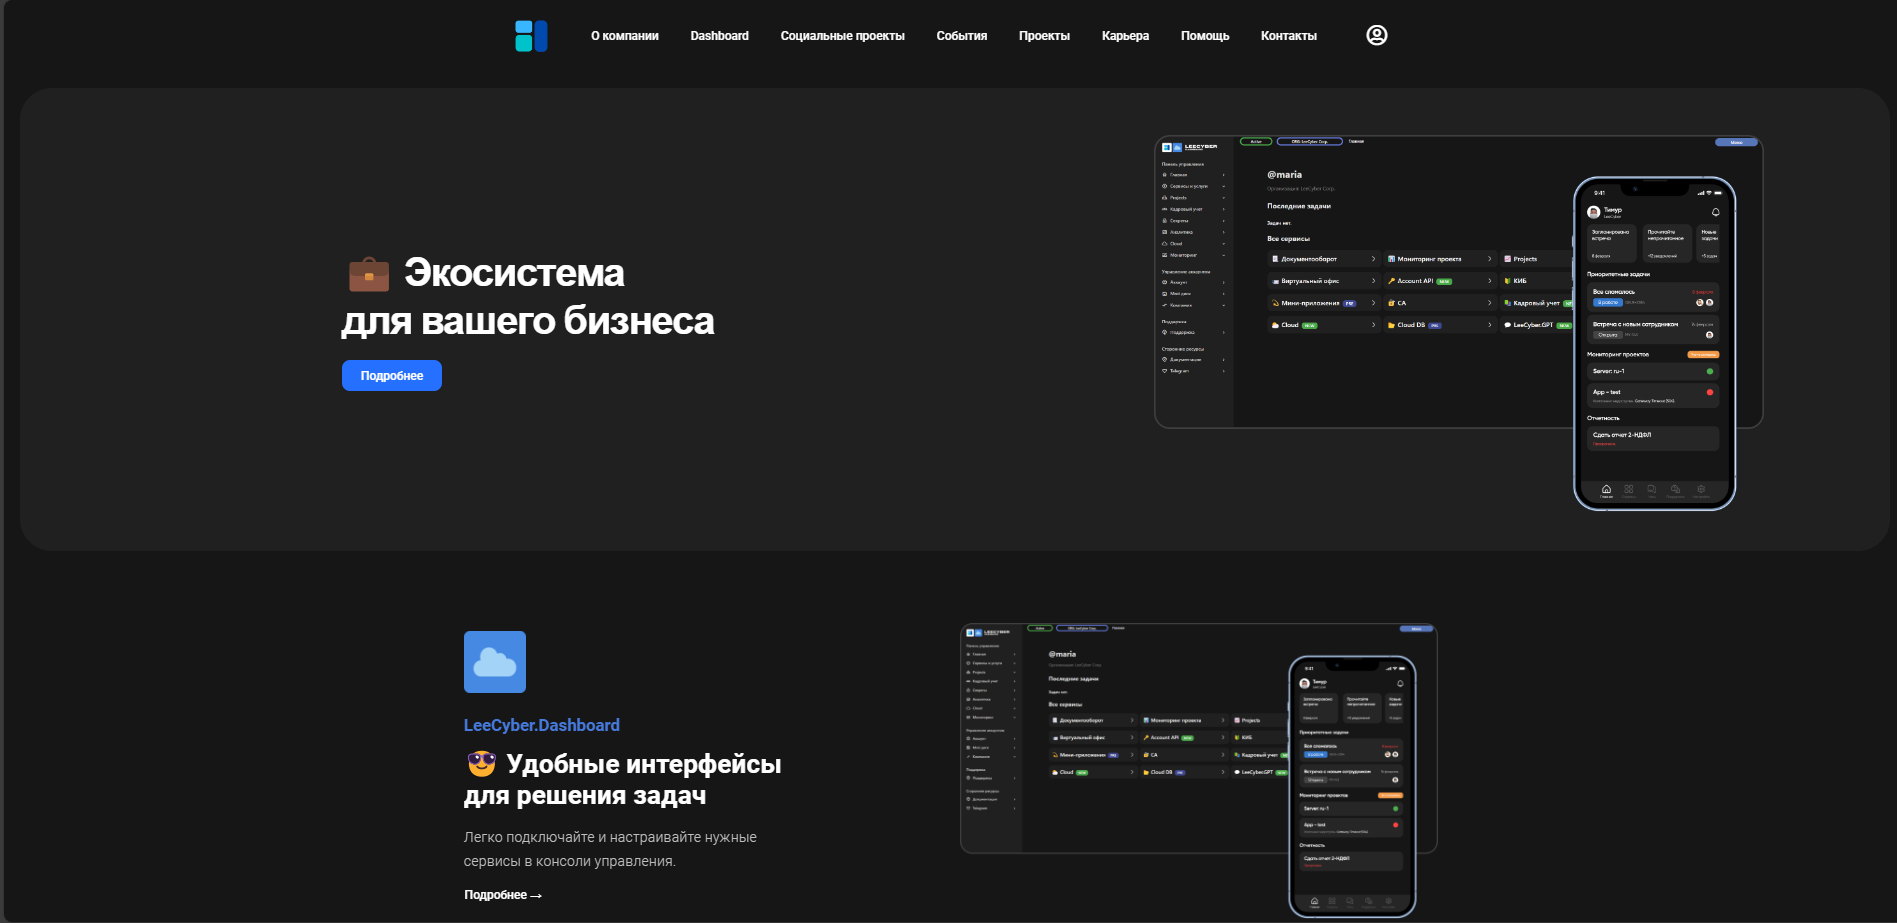This screenshot has height=923, width=1897.
Task: Click the bell icon in hero phone mockup
Action: (1715, 212)
